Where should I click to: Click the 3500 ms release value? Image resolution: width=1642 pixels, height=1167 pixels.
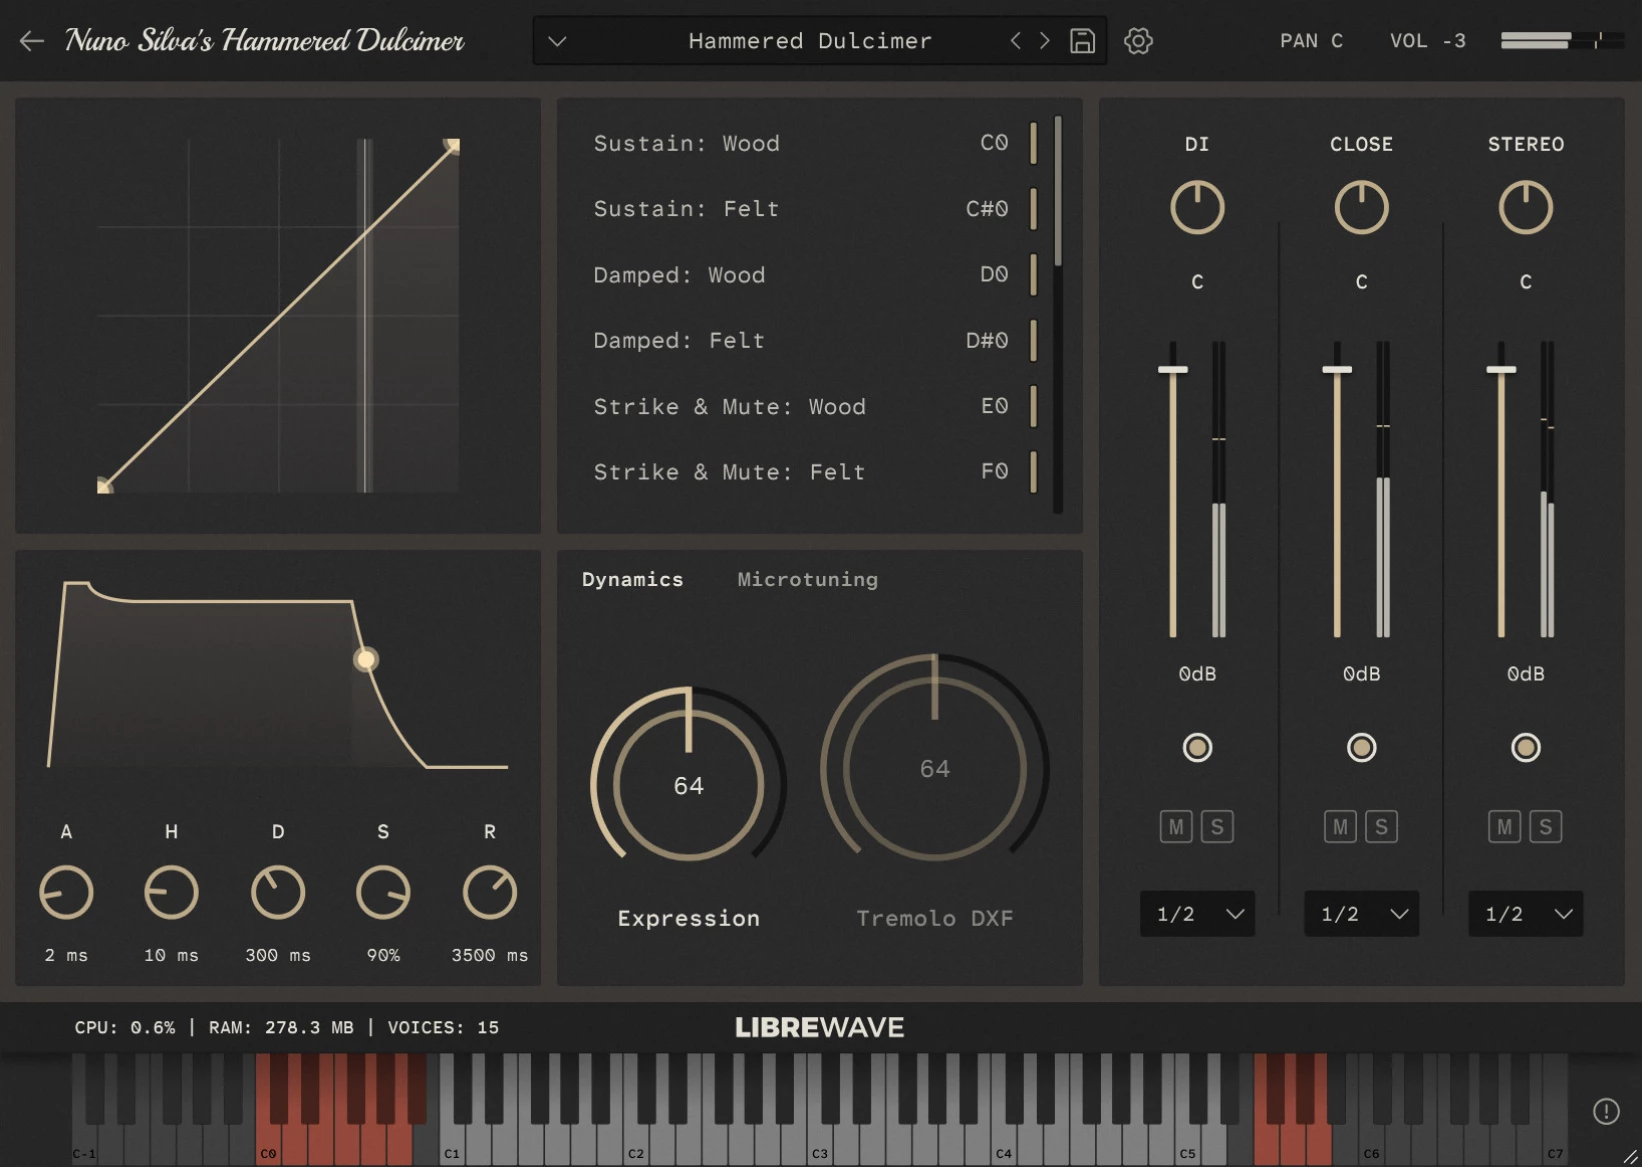click(x=490, y=956)
